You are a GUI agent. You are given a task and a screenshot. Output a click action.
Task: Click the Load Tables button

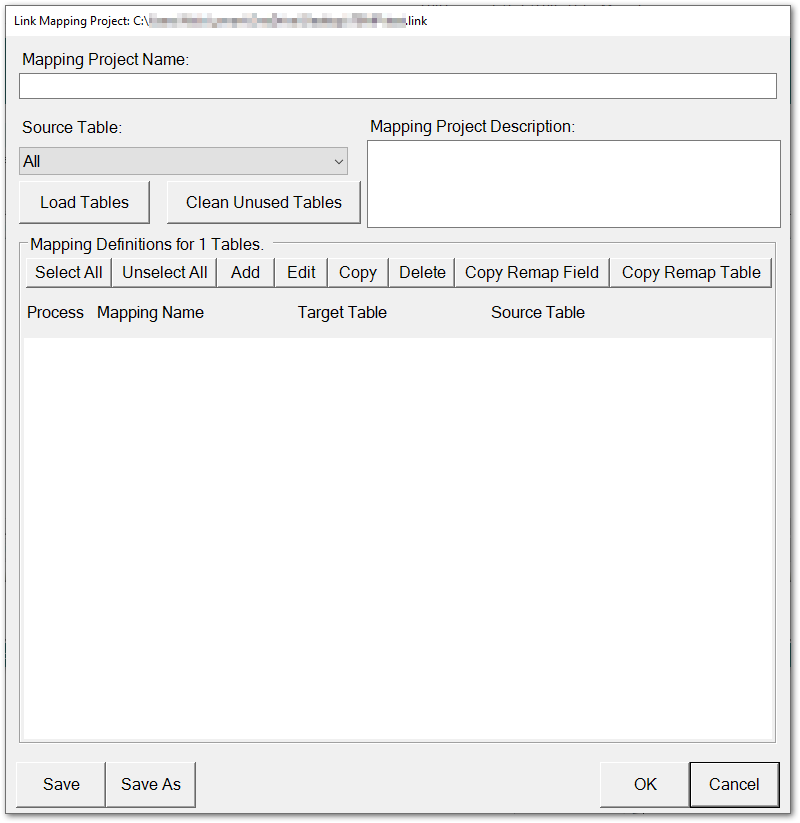(x=84, y=202)
